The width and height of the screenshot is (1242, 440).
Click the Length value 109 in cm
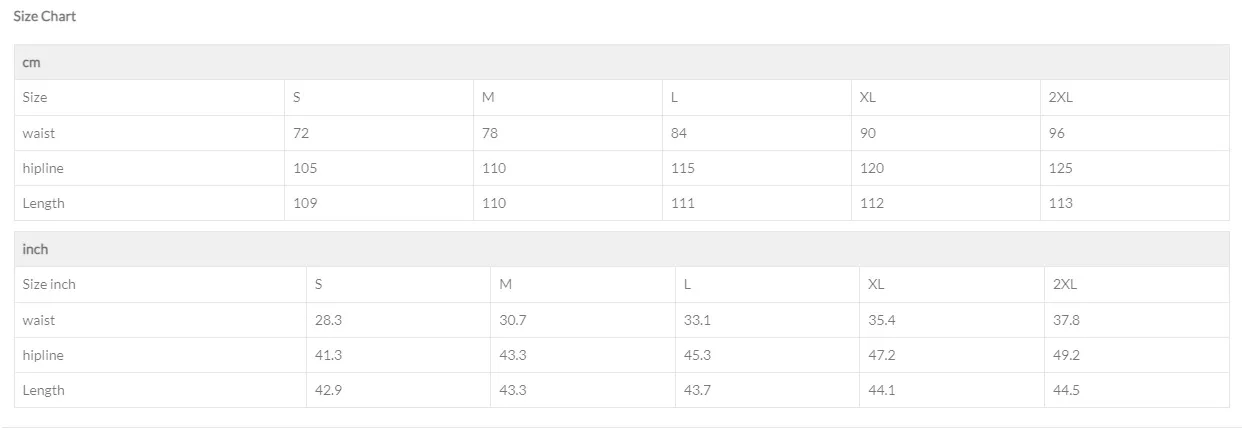(305, 203)
